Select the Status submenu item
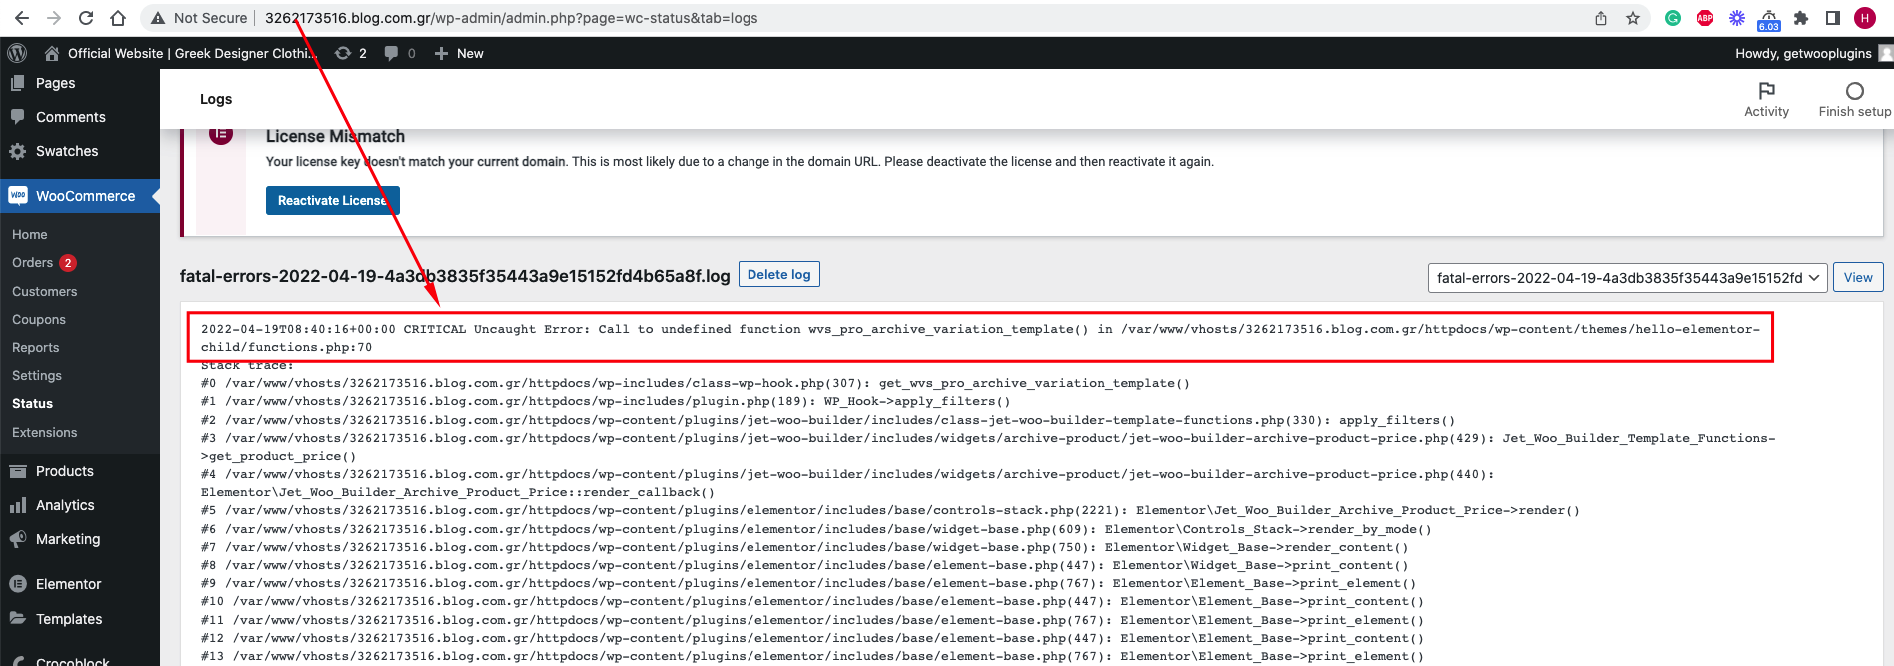The width and height of the screenshot is (1894, 666). 33,403
